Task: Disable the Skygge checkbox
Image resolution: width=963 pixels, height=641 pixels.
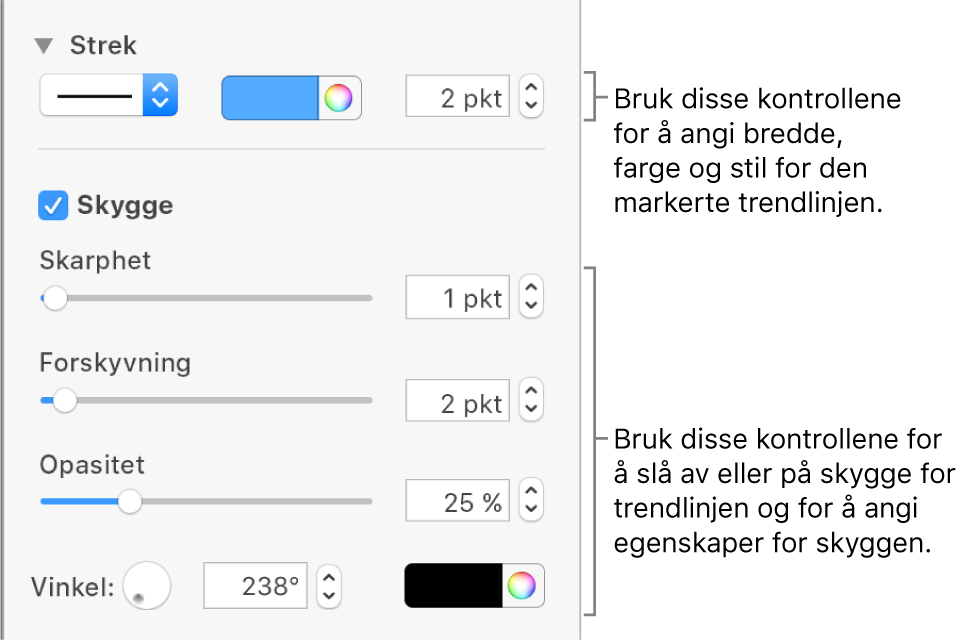Action: 50,205
